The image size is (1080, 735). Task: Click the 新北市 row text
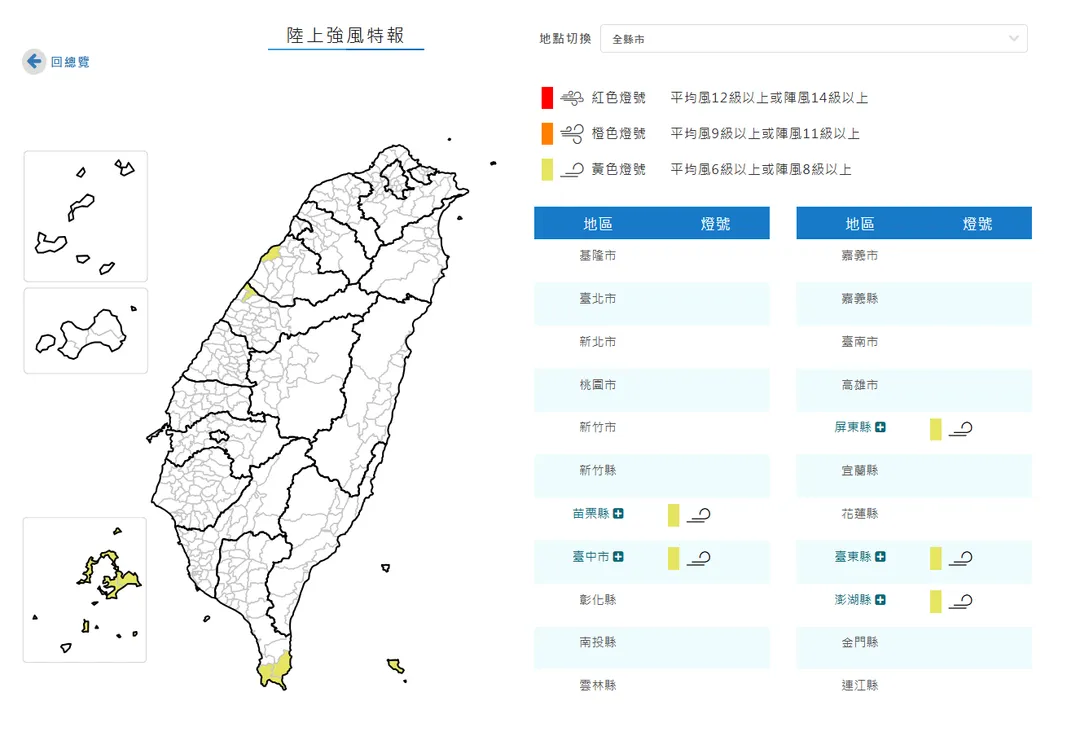click(x=598, y=342)
